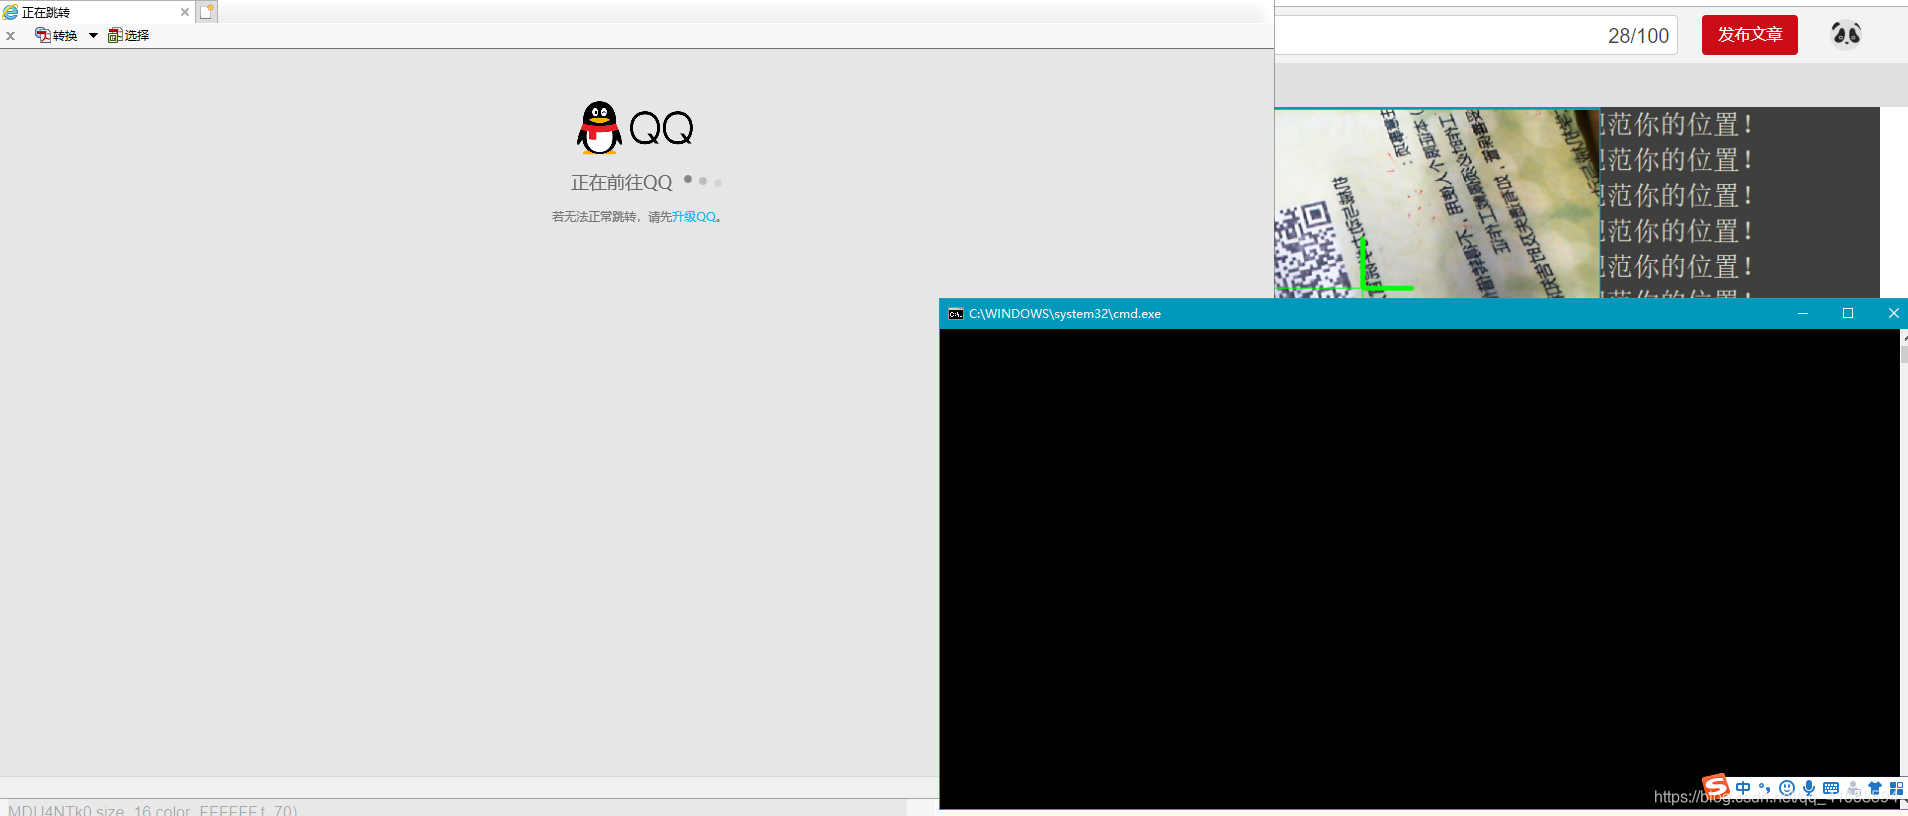Follow the 升级QQ link
Screen dimensions: 1908x816
pyautogui.click(x=693, y=217)
